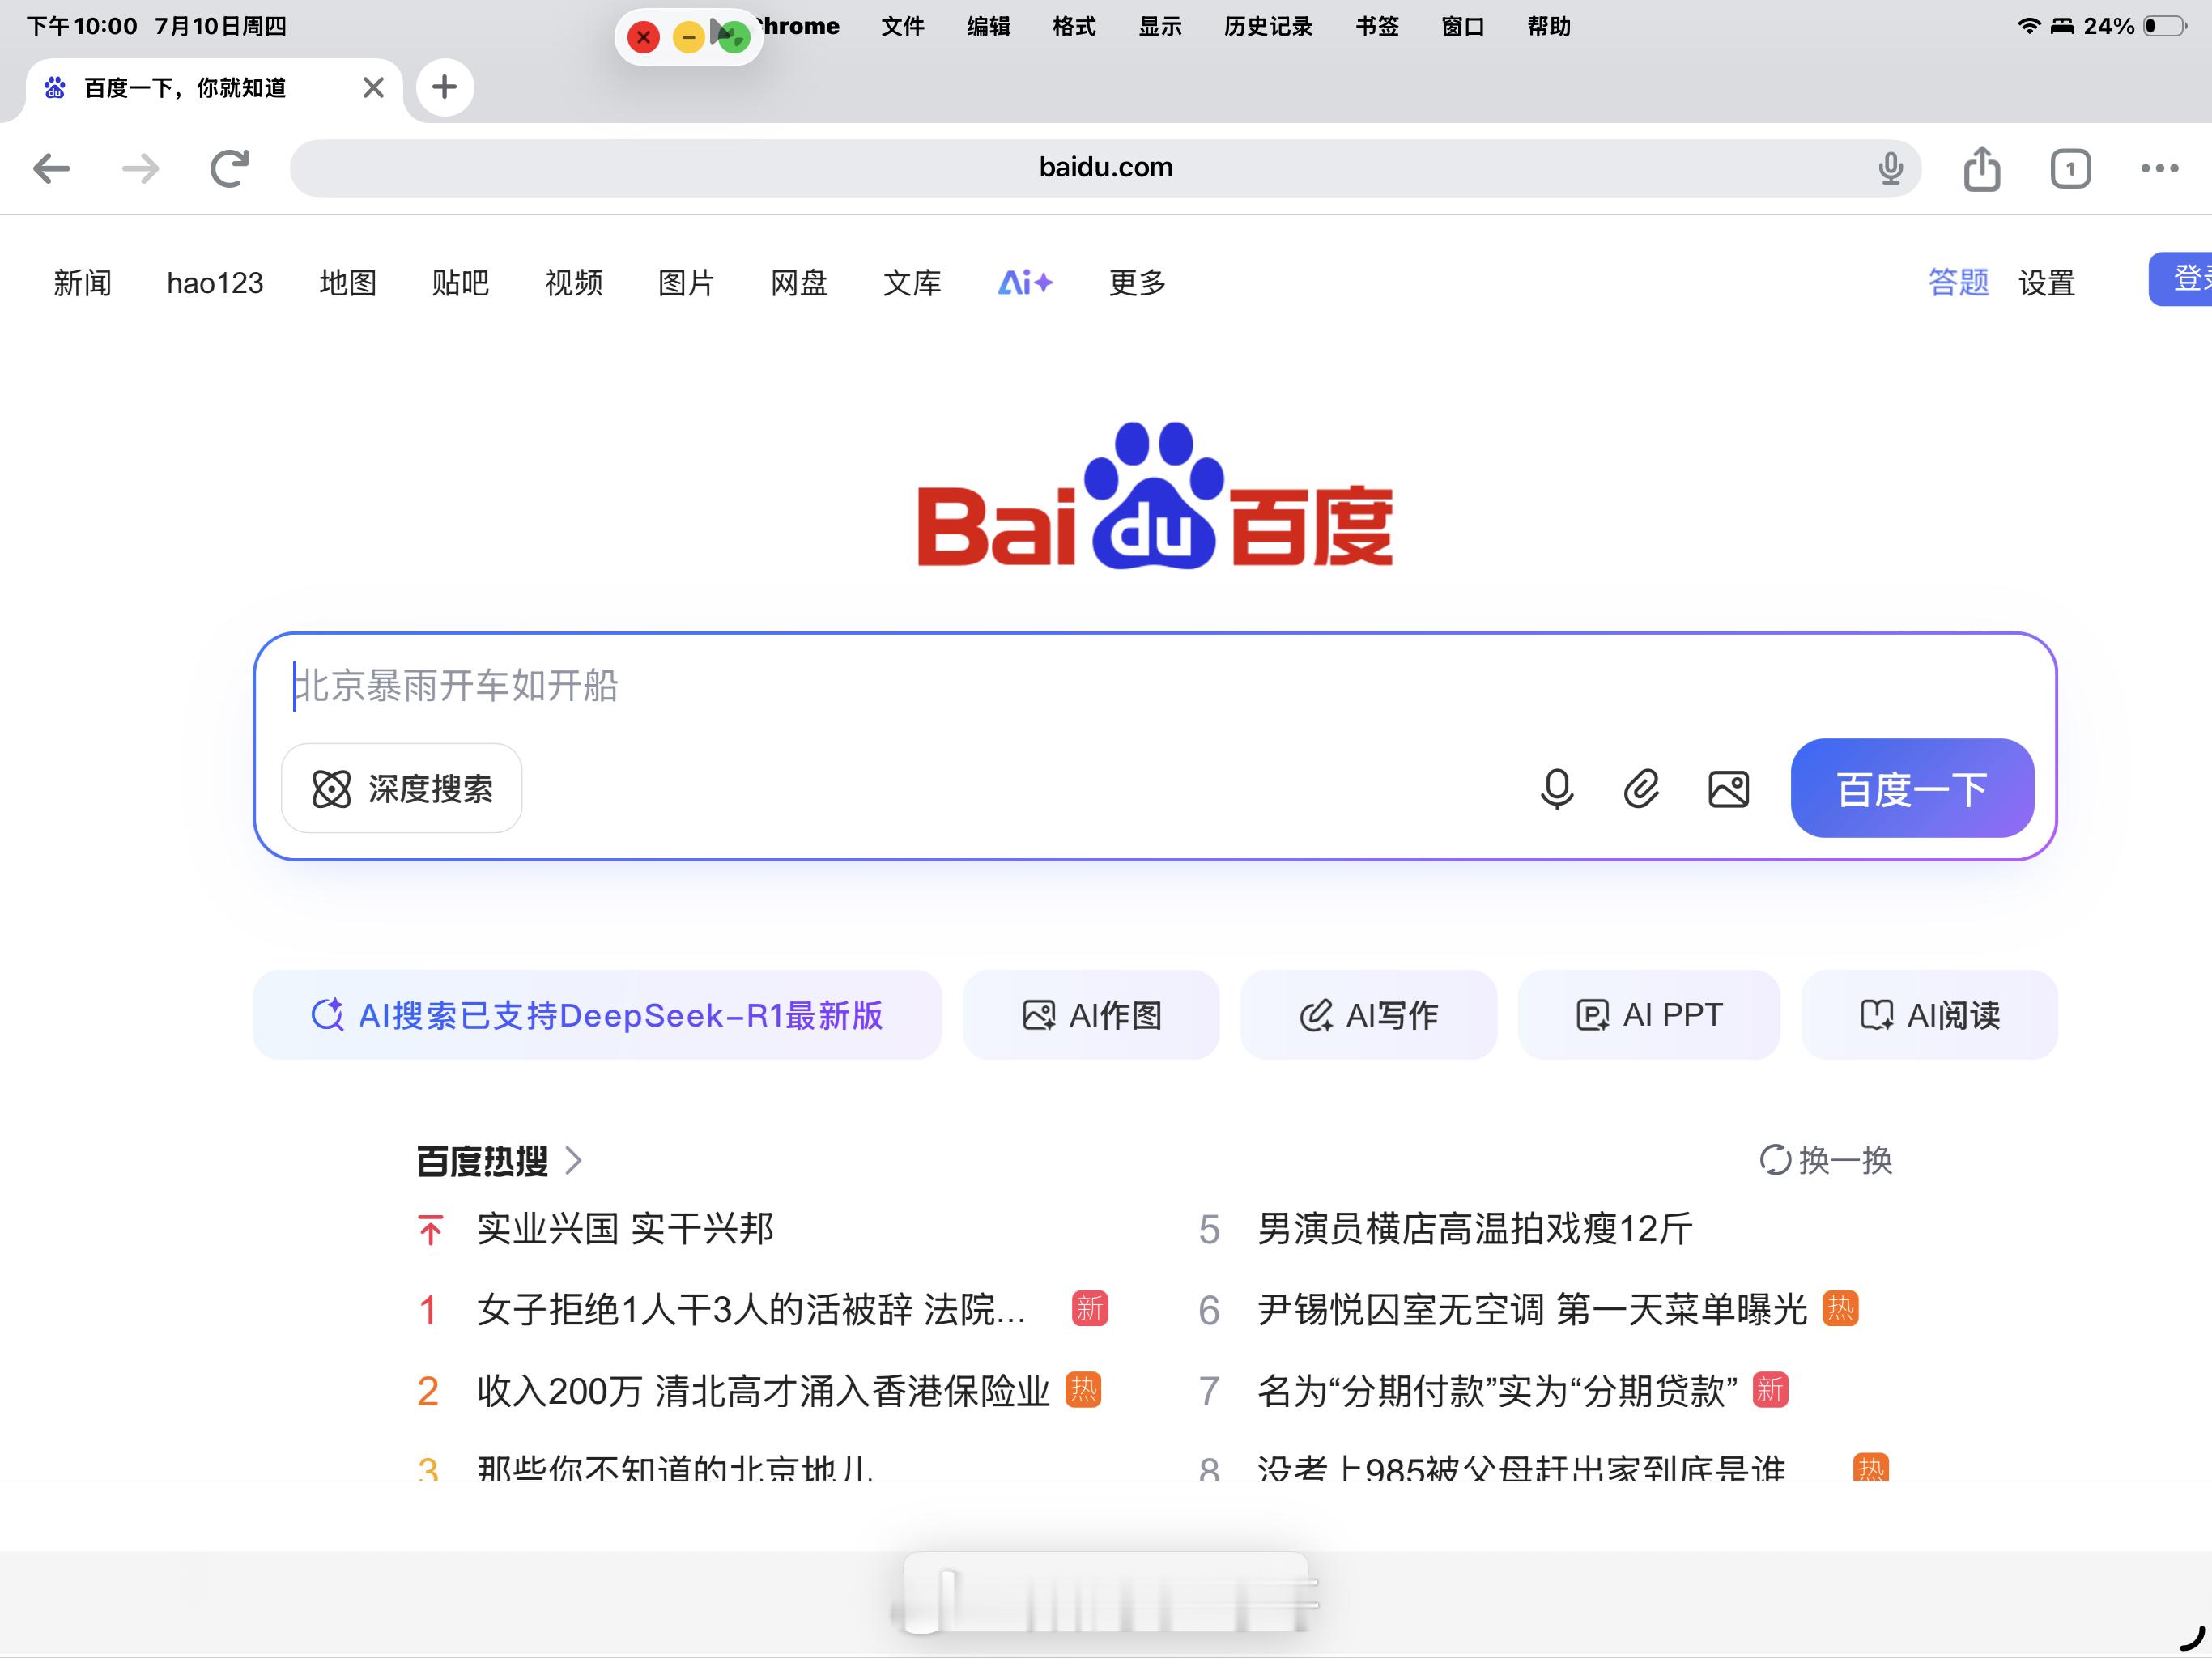Click the voice search microphone in search box
The width and height of the screenshot is (2212, 1658).
tap(1556, 789)
